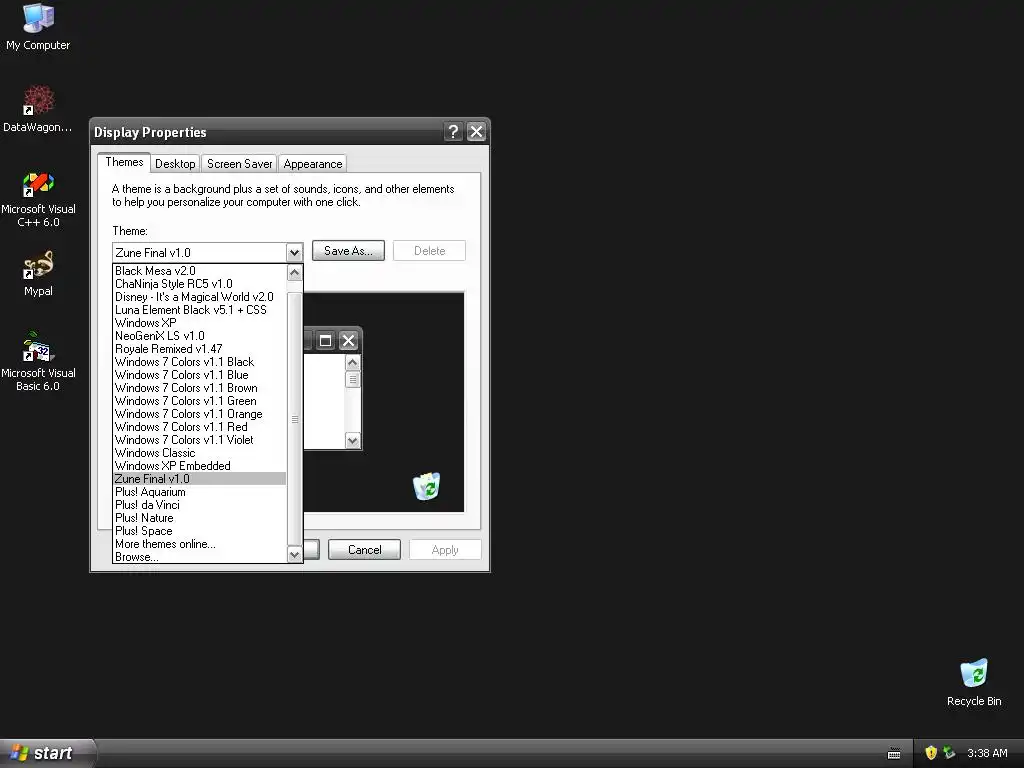The image size is (1024, 768).
Task: Choose Plus! Aquarium theme
Action: [x=200, y=492]
